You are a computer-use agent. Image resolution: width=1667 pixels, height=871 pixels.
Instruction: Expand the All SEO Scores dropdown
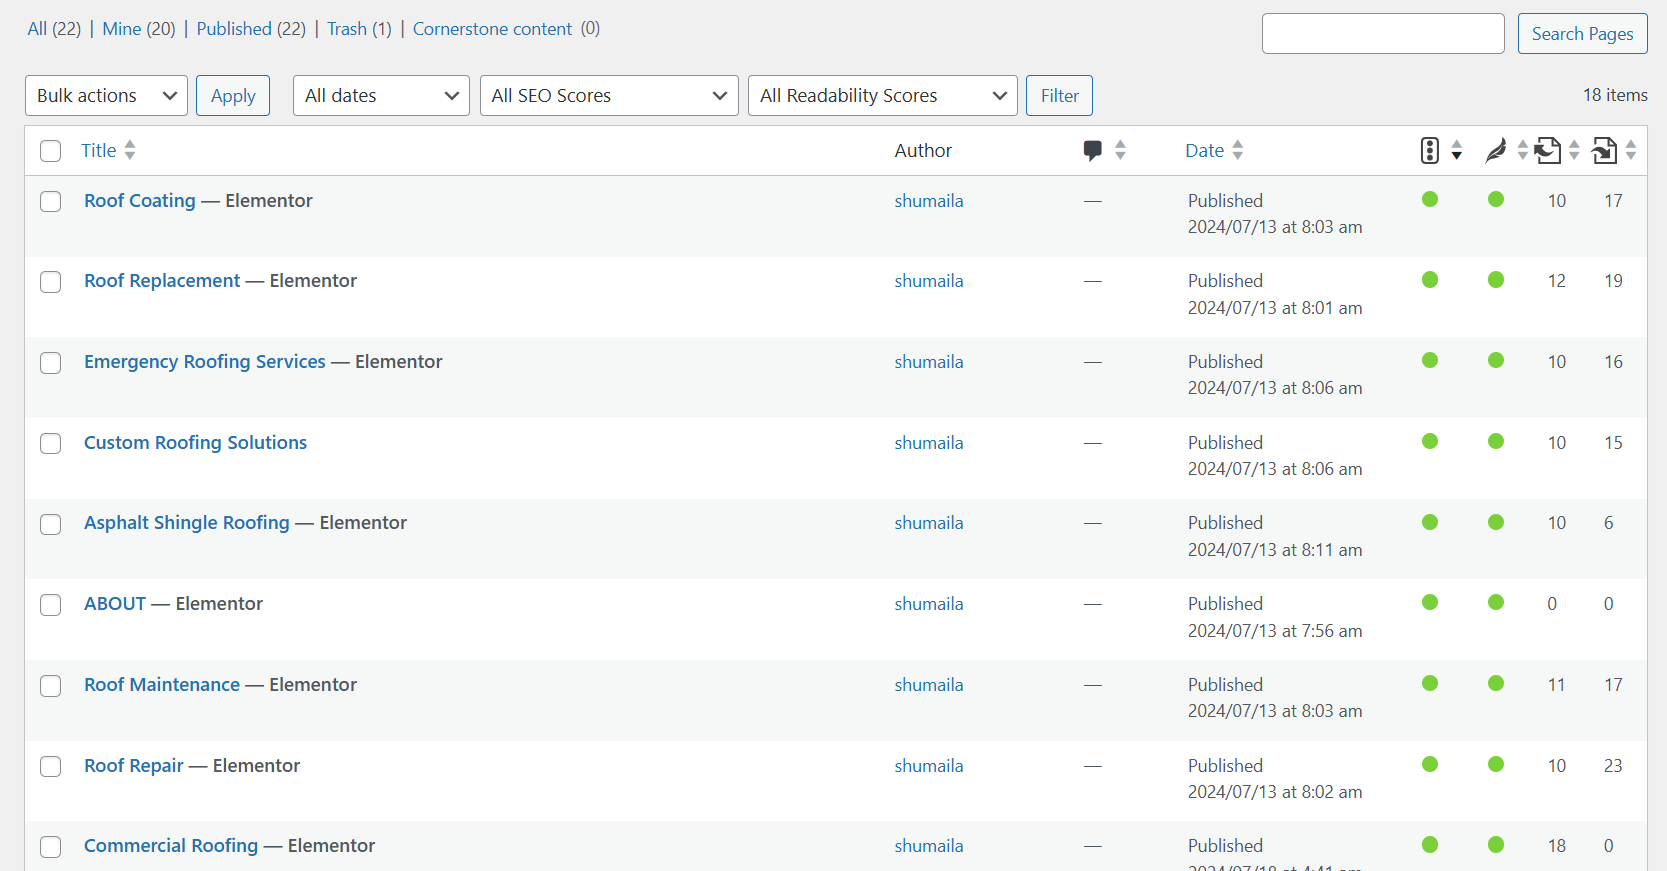coord(608,96)
